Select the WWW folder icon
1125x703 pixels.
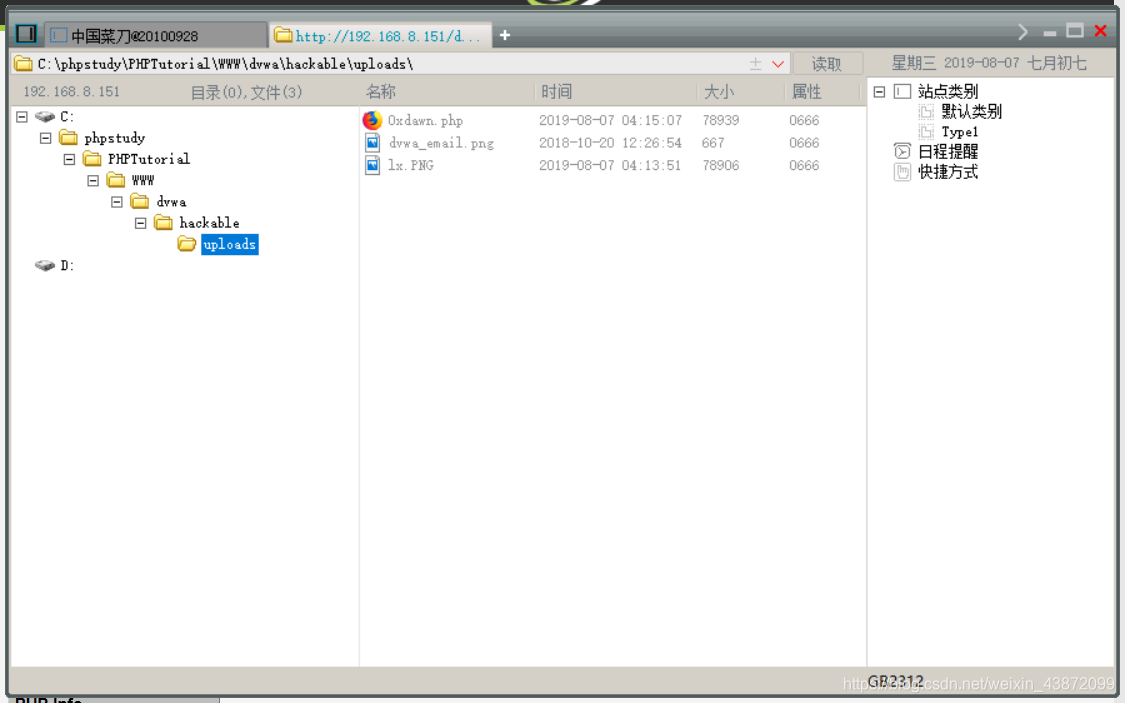click(x=116, y=179)
